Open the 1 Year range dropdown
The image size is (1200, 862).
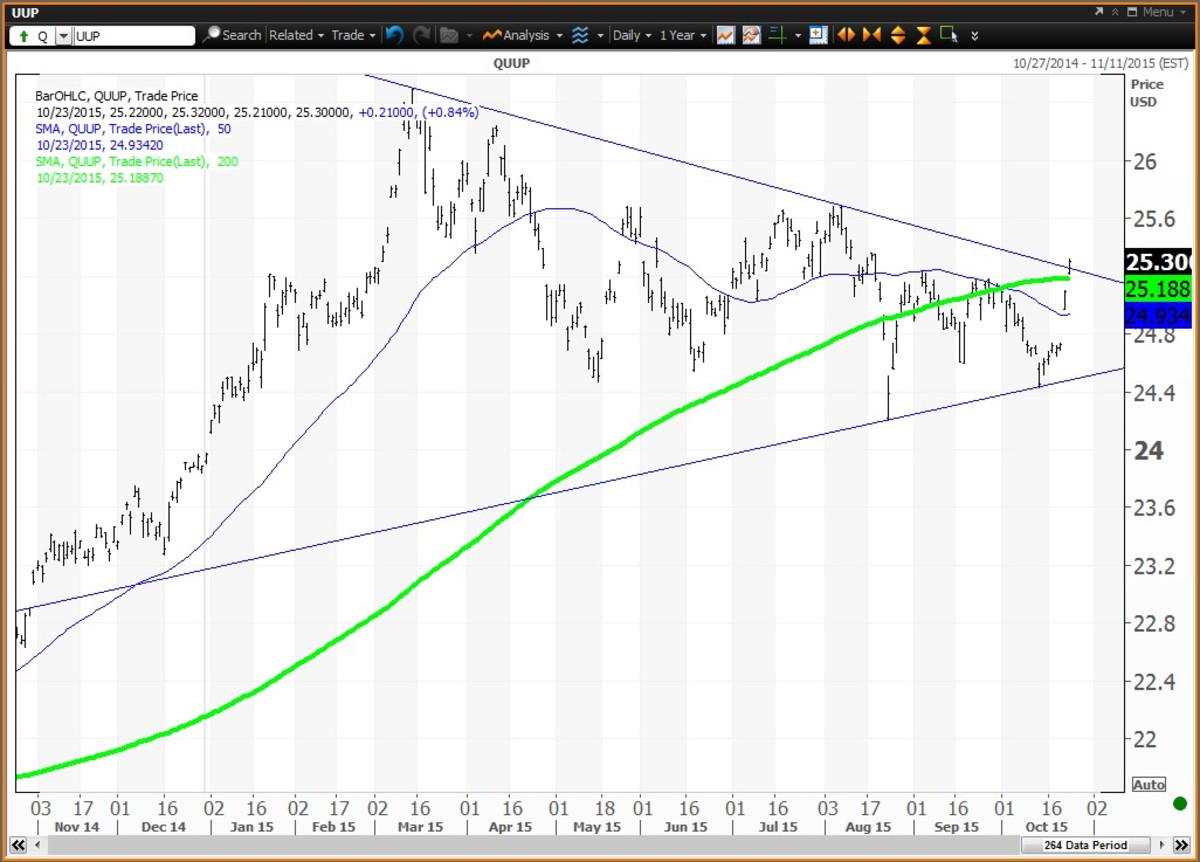(x=683, y=35)
